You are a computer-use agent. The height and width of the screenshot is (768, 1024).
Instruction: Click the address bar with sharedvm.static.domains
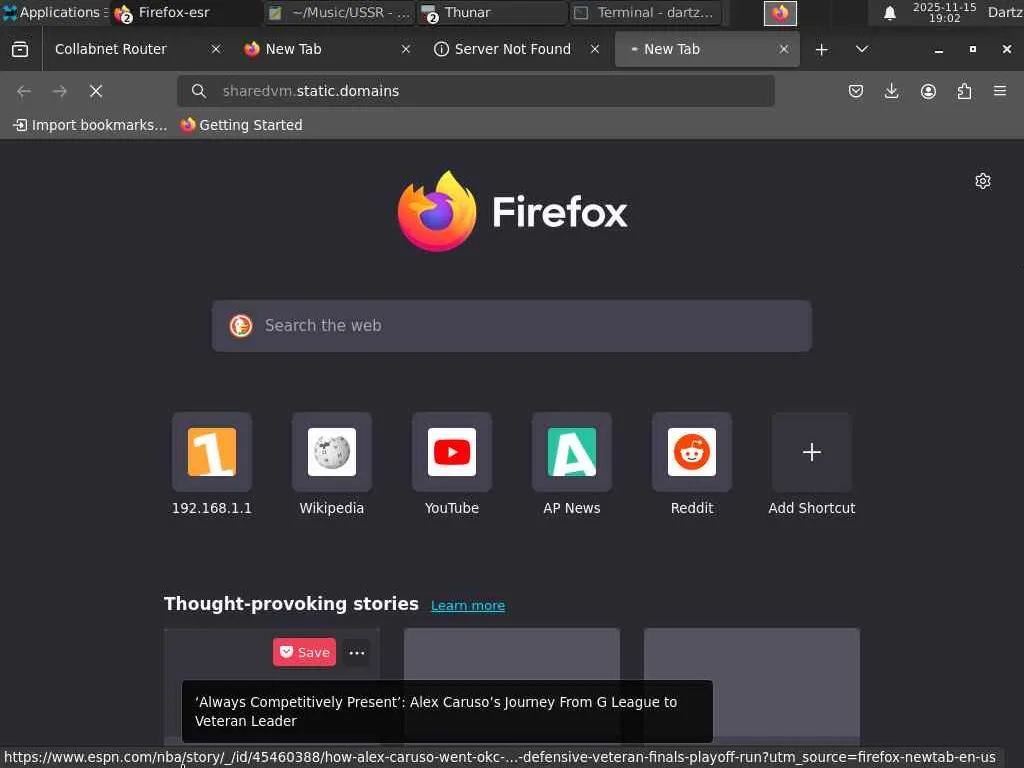tap(476, 91)
